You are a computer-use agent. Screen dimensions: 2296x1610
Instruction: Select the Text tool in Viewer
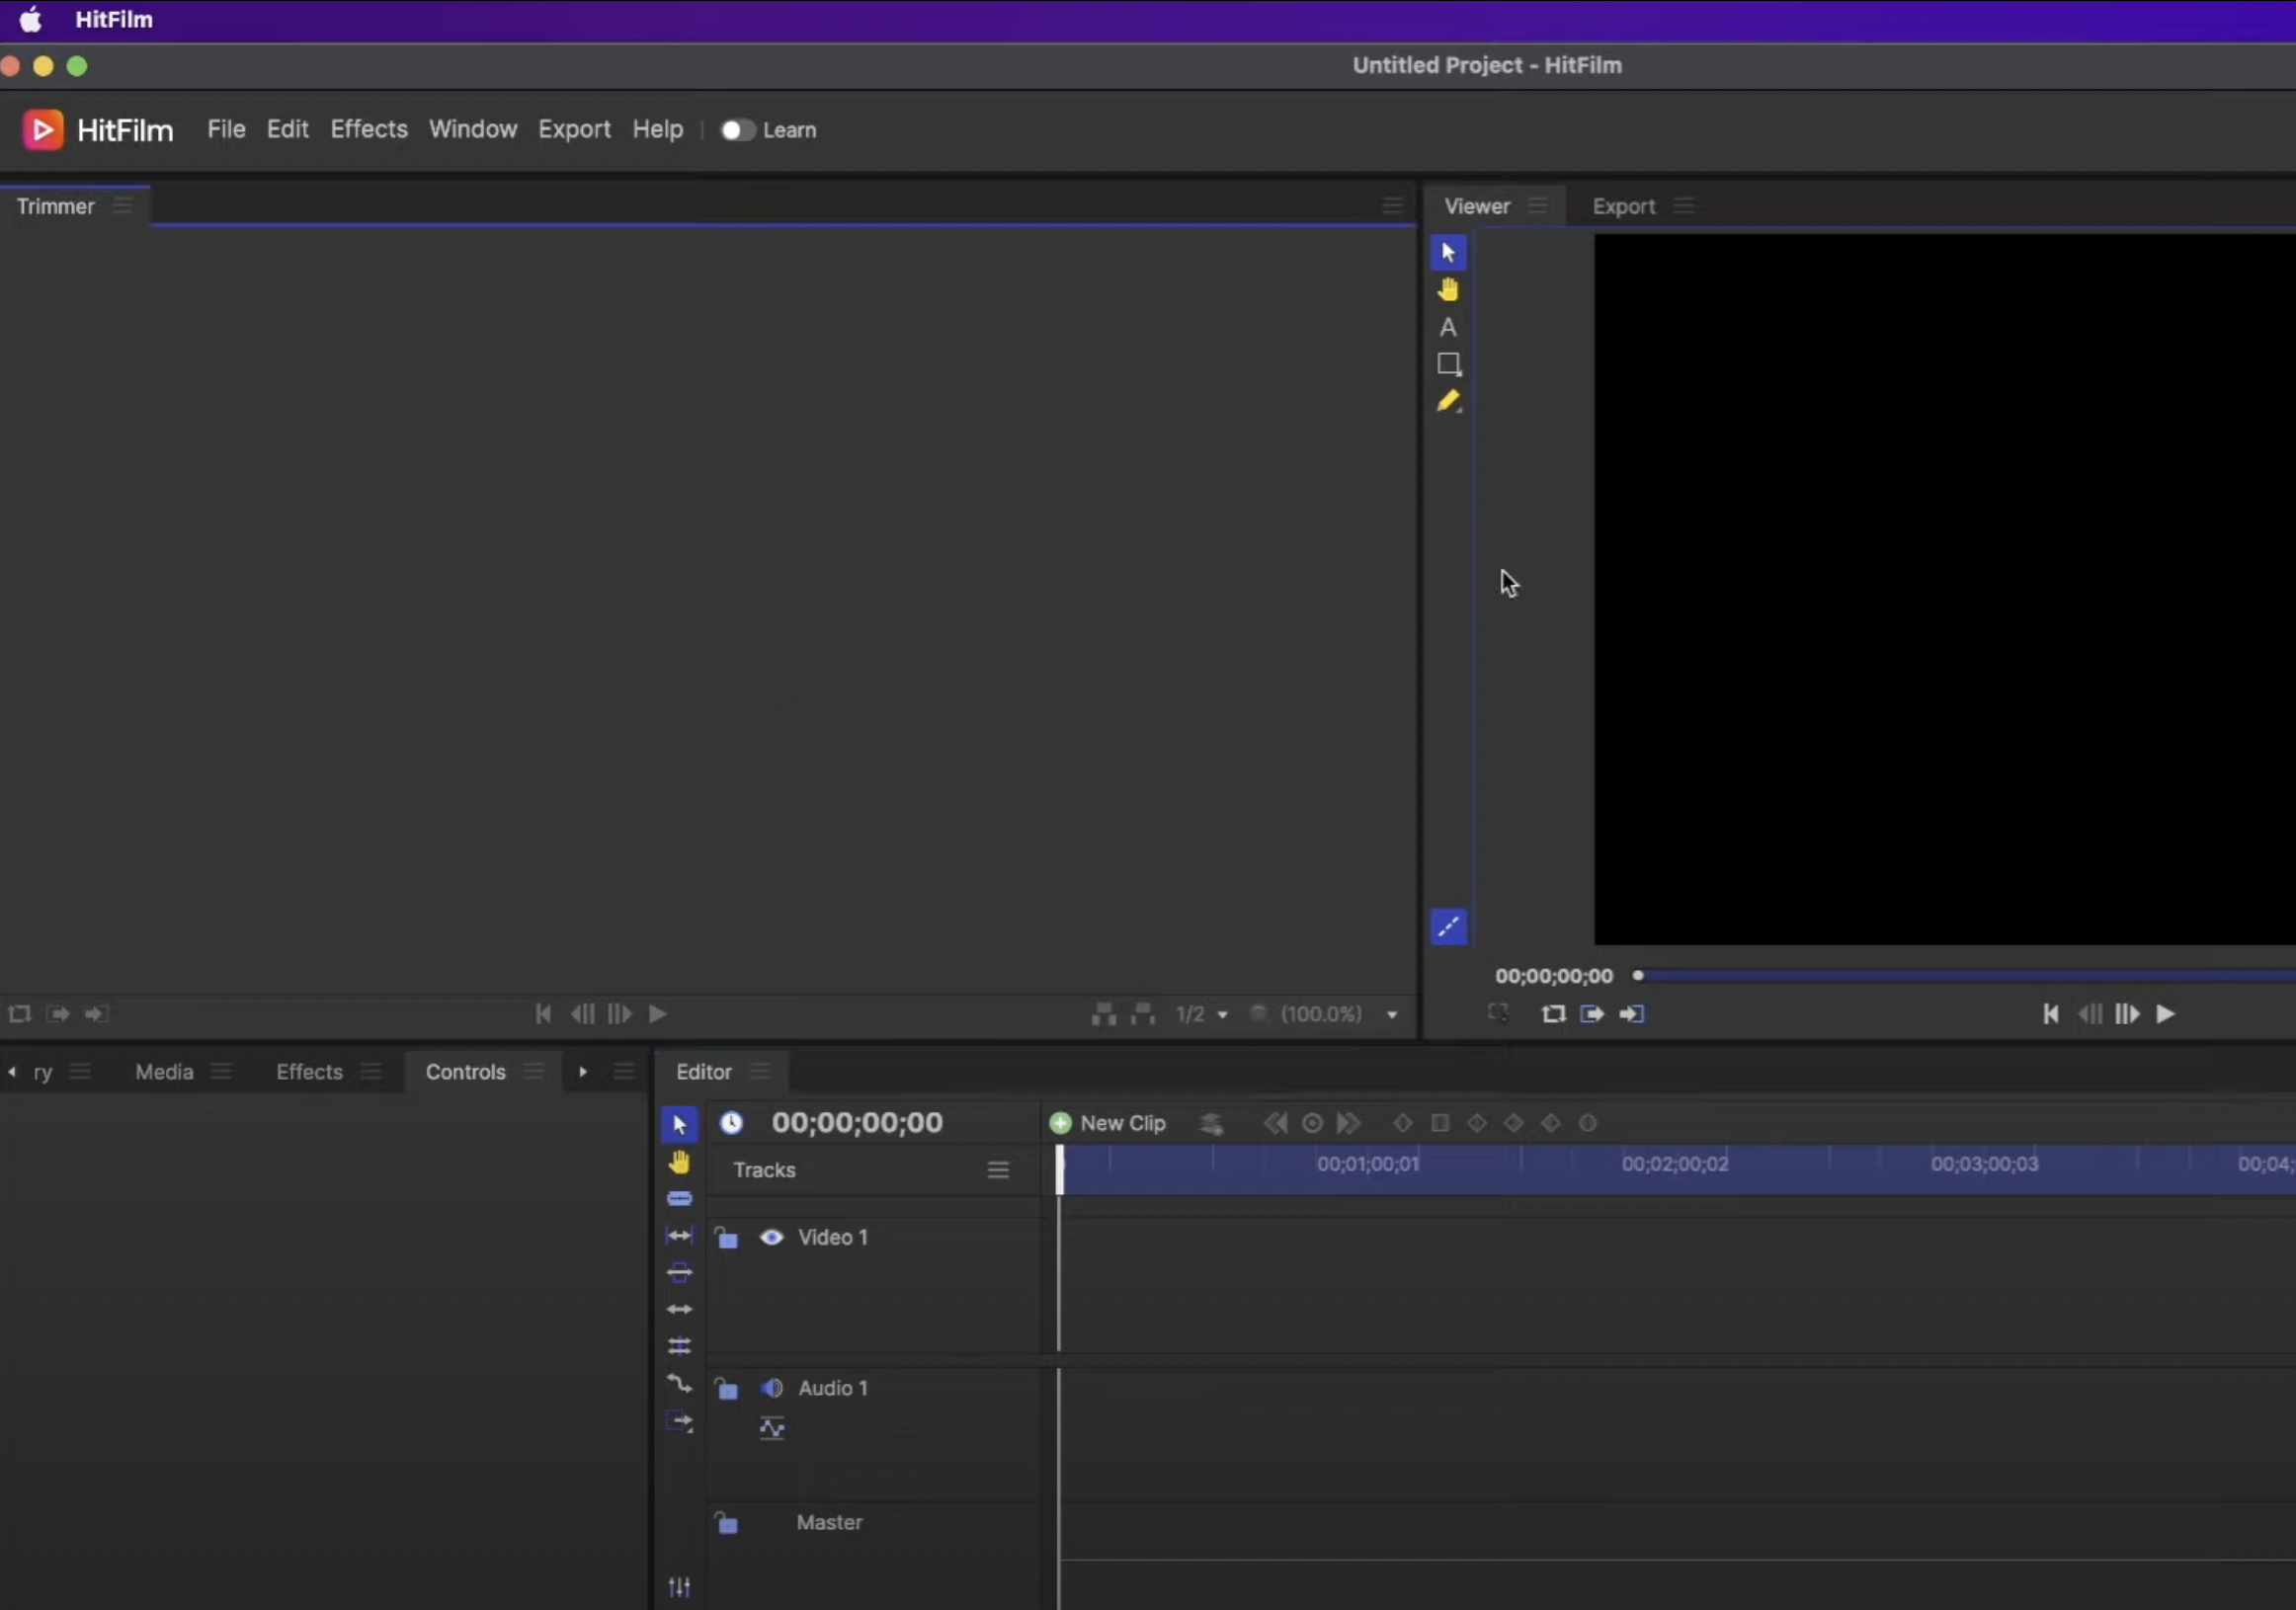click(x=1447, y=327)
